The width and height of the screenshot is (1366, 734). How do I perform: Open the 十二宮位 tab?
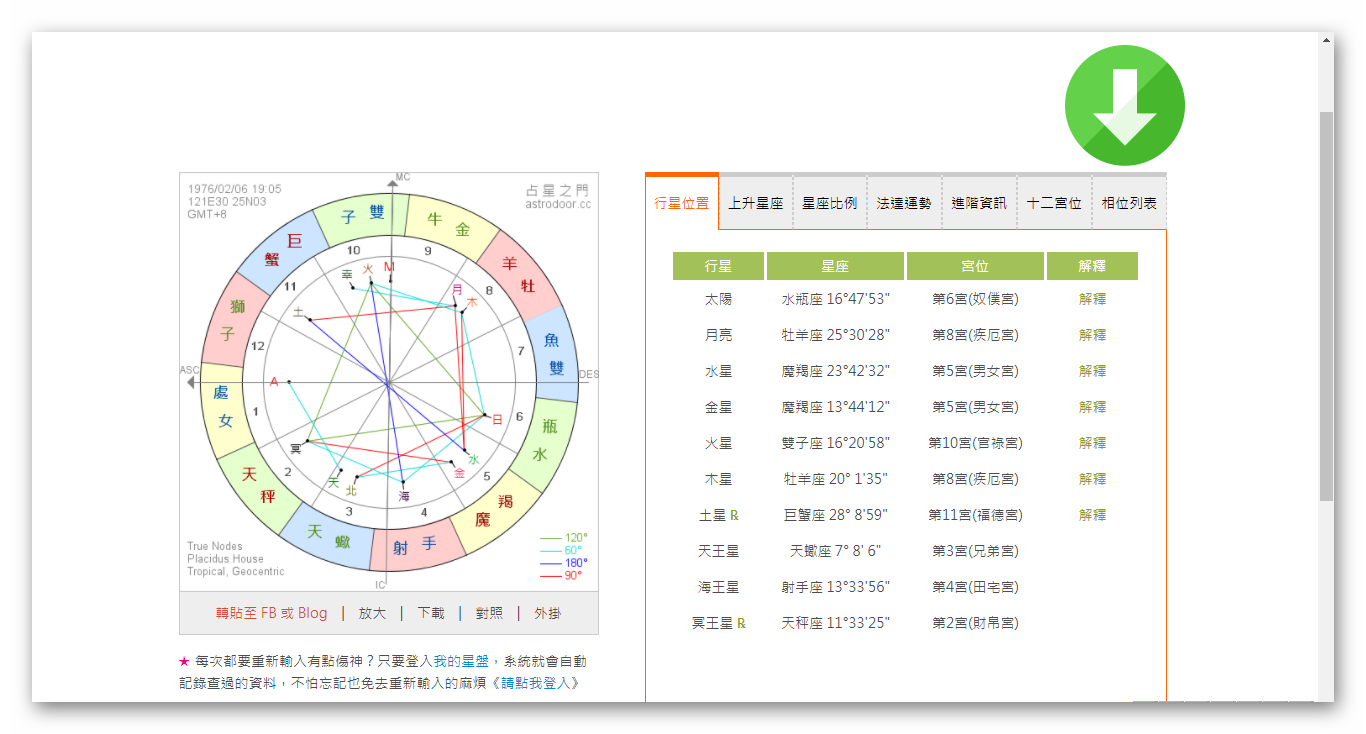(x=1054, y=203)
